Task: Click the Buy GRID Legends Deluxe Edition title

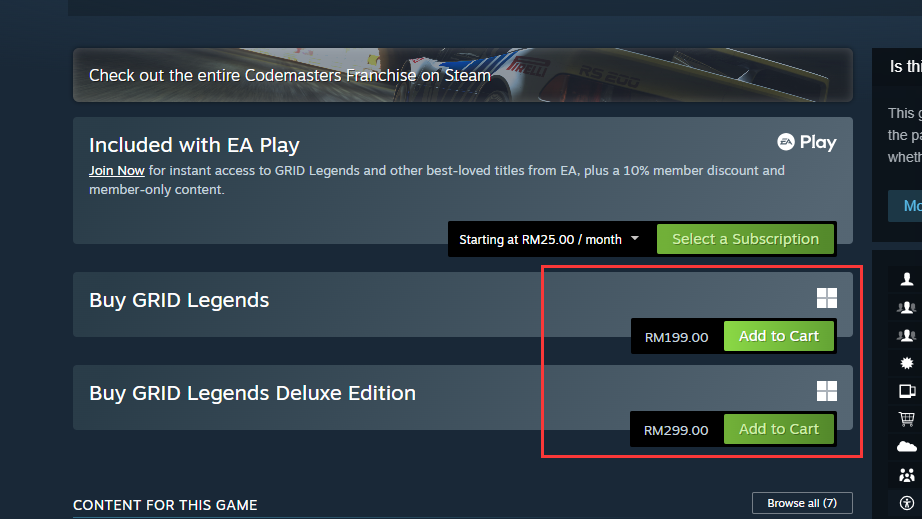Action: point(252,393)
